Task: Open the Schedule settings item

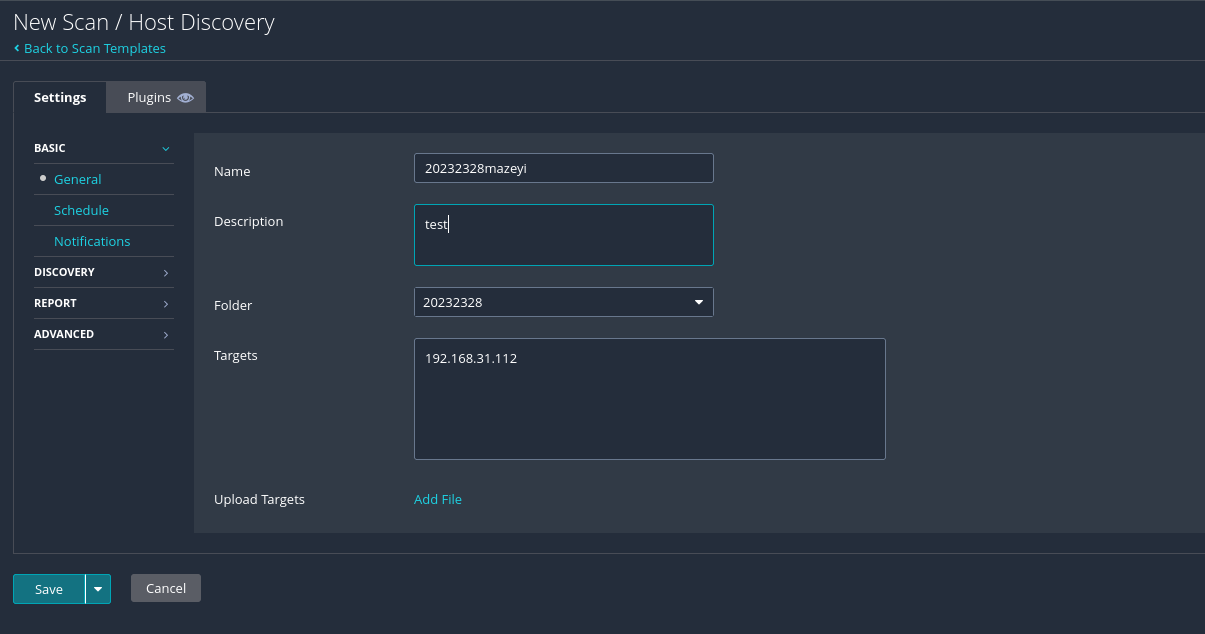Action: (81, 211)
